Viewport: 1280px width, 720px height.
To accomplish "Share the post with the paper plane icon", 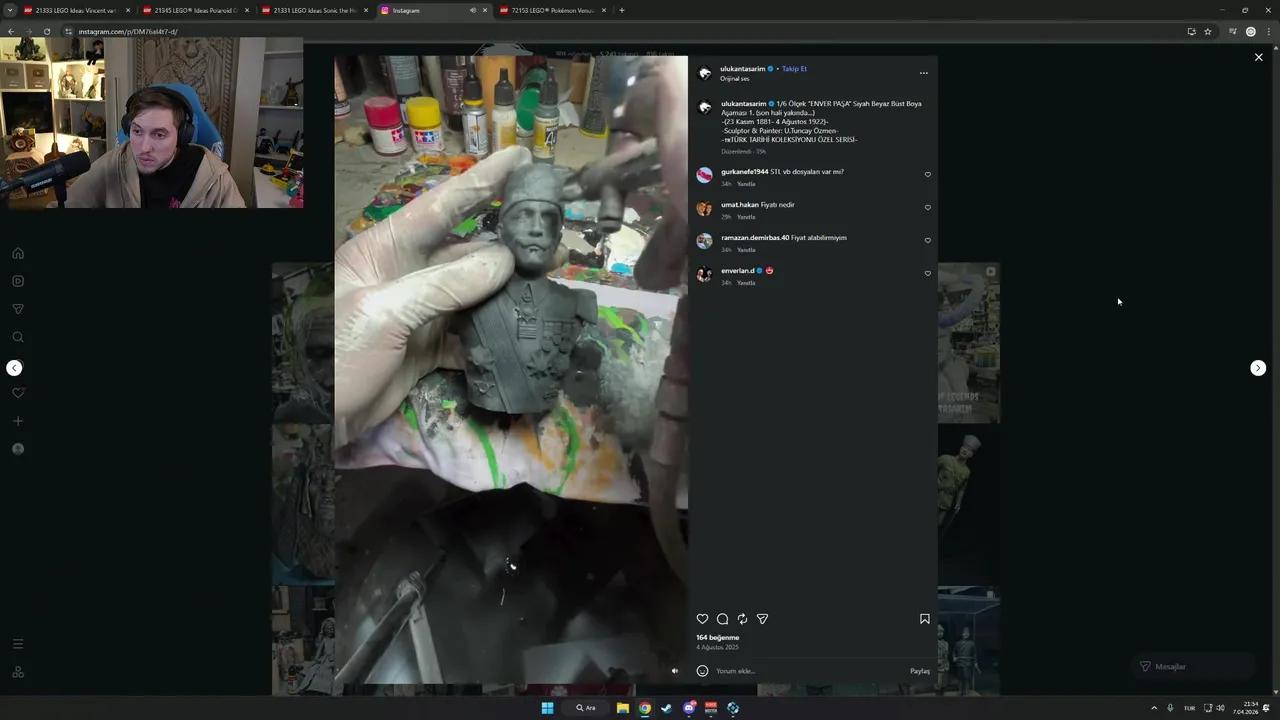I will coord(762,619).
